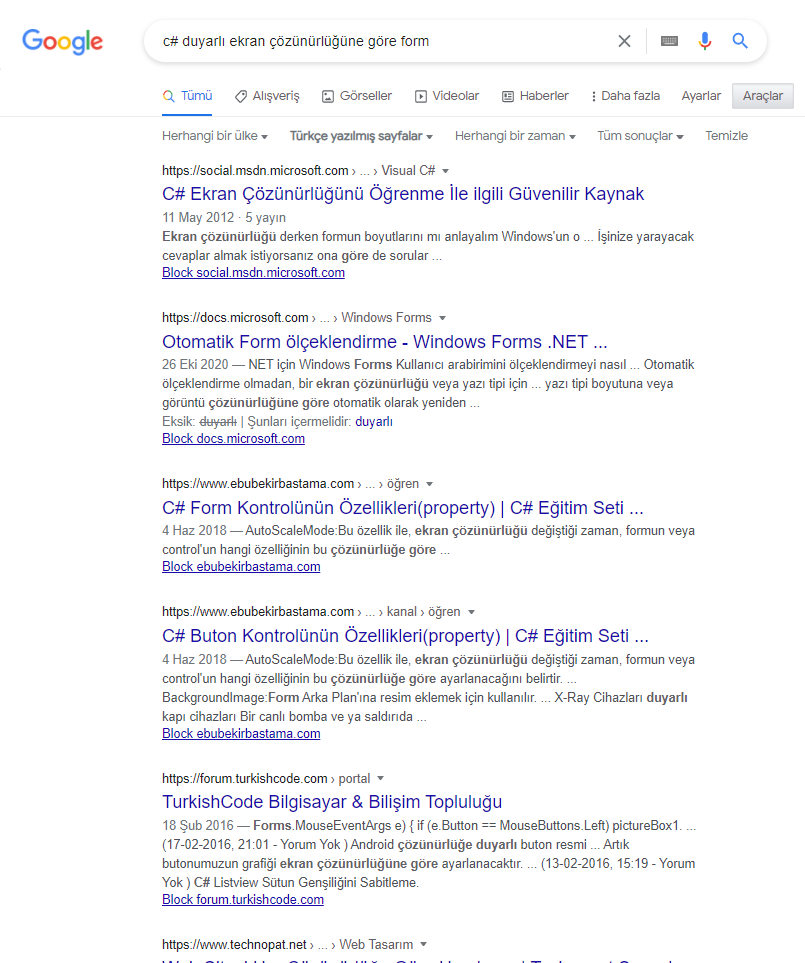The height and width of the screenshot is (963, 805).
Task: Open C# Buton Kontrolünün Özellikleri result
Action: click(x=405, y=636)
